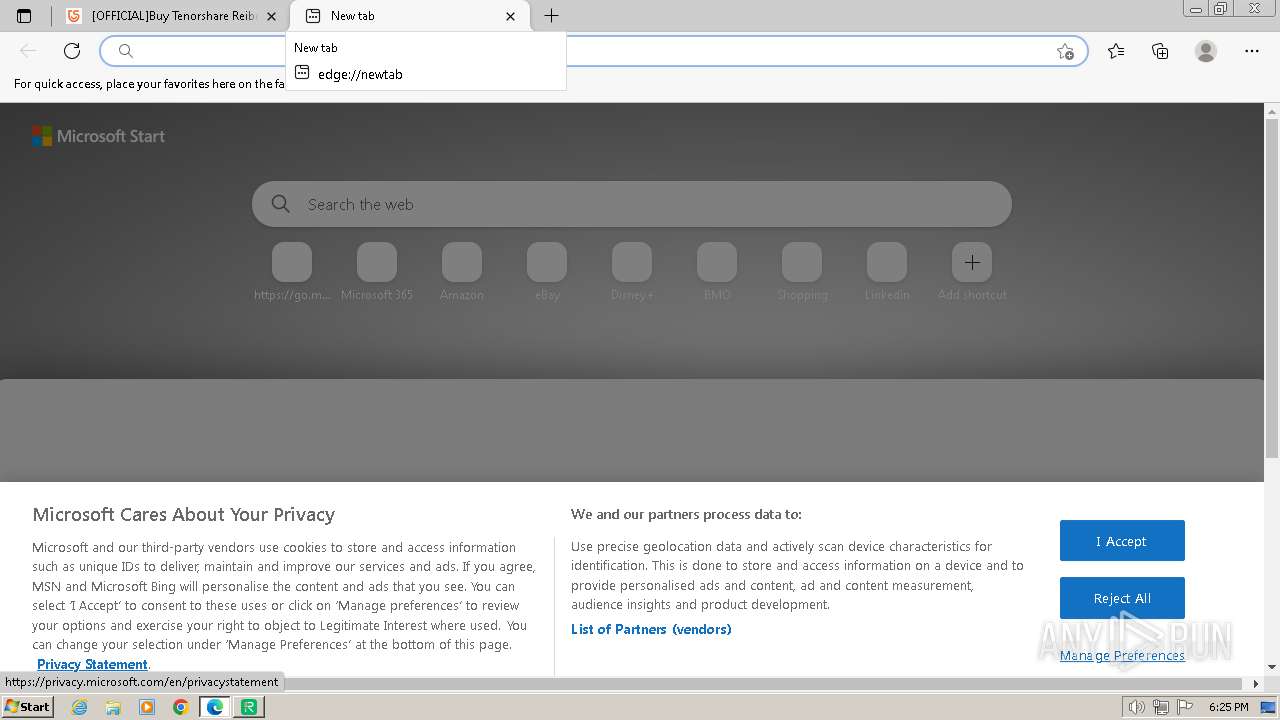Open the profile avatar icon
This screenshot has width=1280, height=720.
click(x=1206, y=51)
